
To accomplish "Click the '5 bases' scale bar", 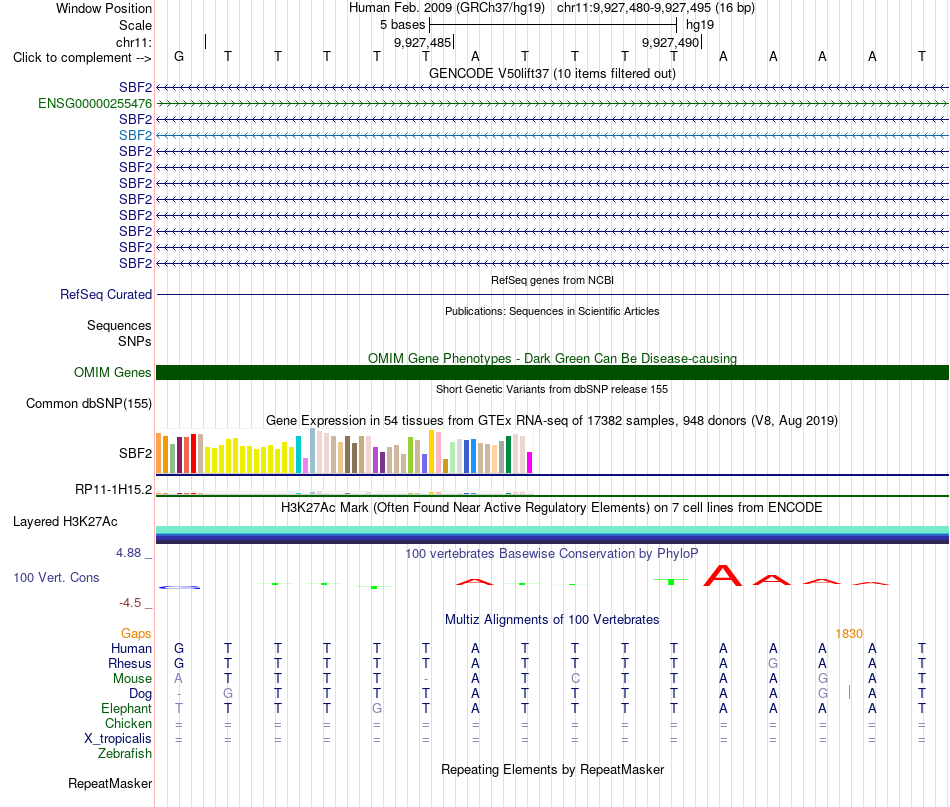I will (552, 25).
